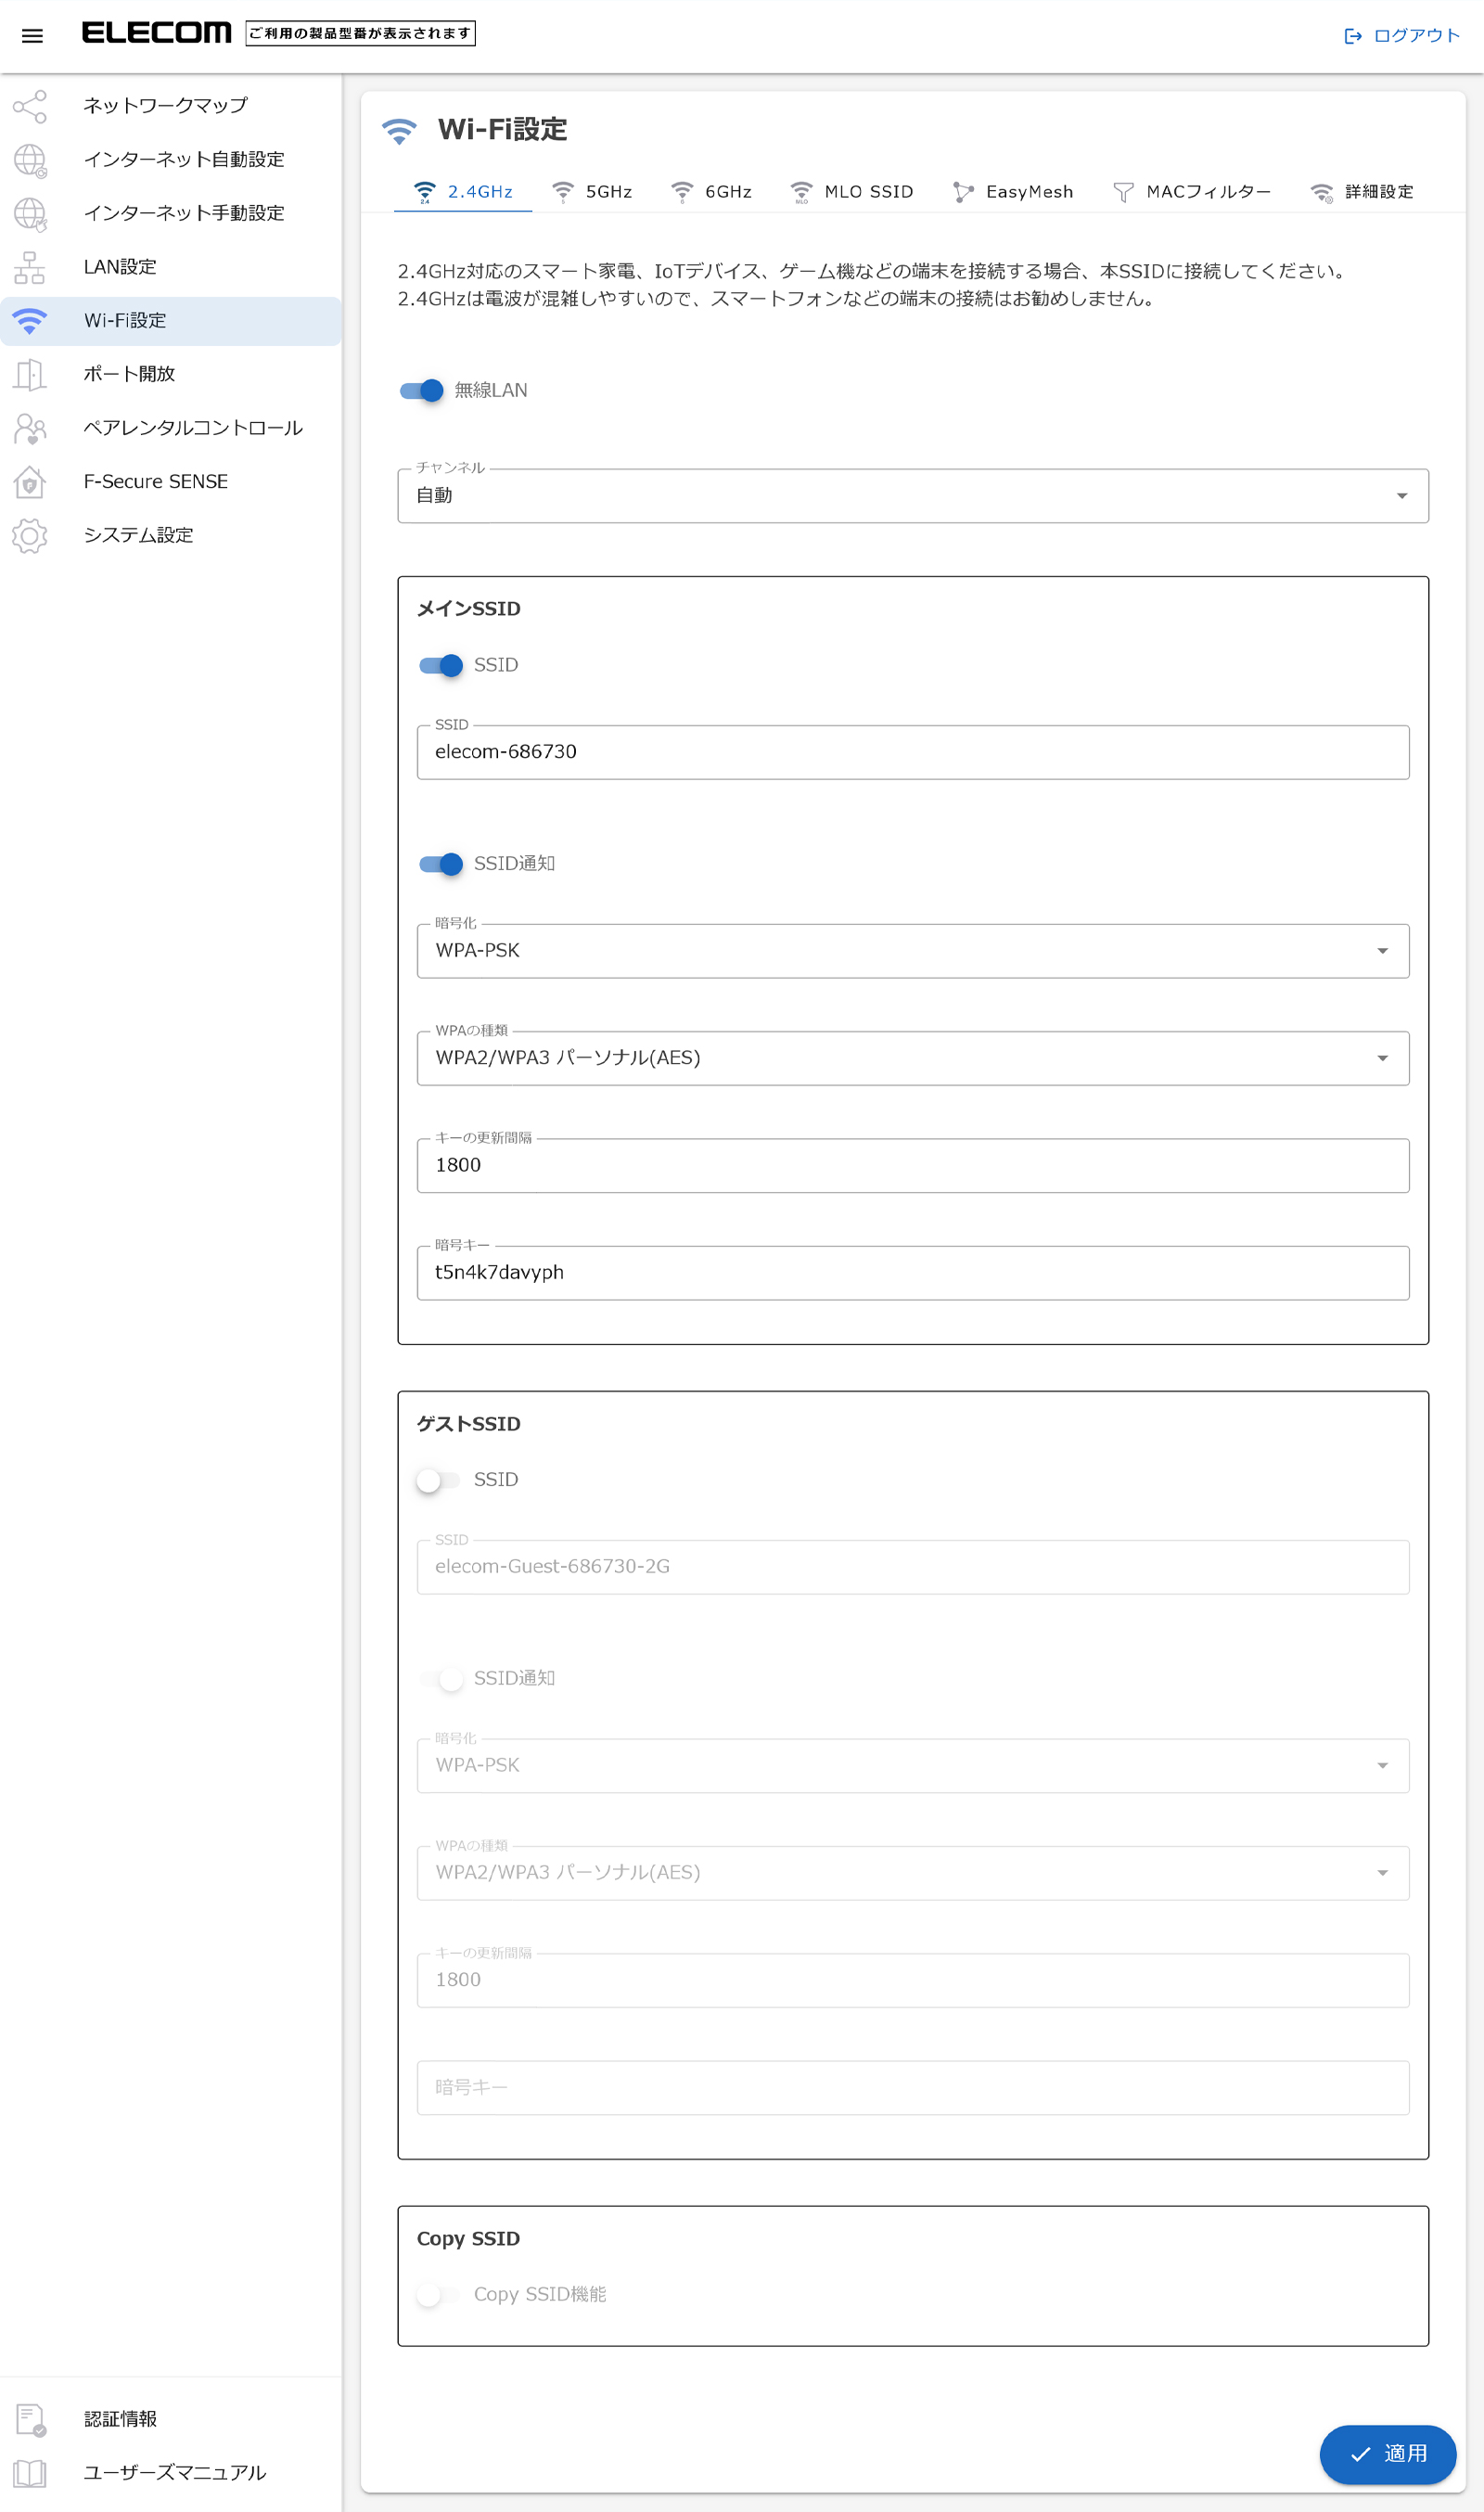The image size is (1484, 2512).
Task: Click the main 暗号キー input field
Action: [x=912, y=1273]
